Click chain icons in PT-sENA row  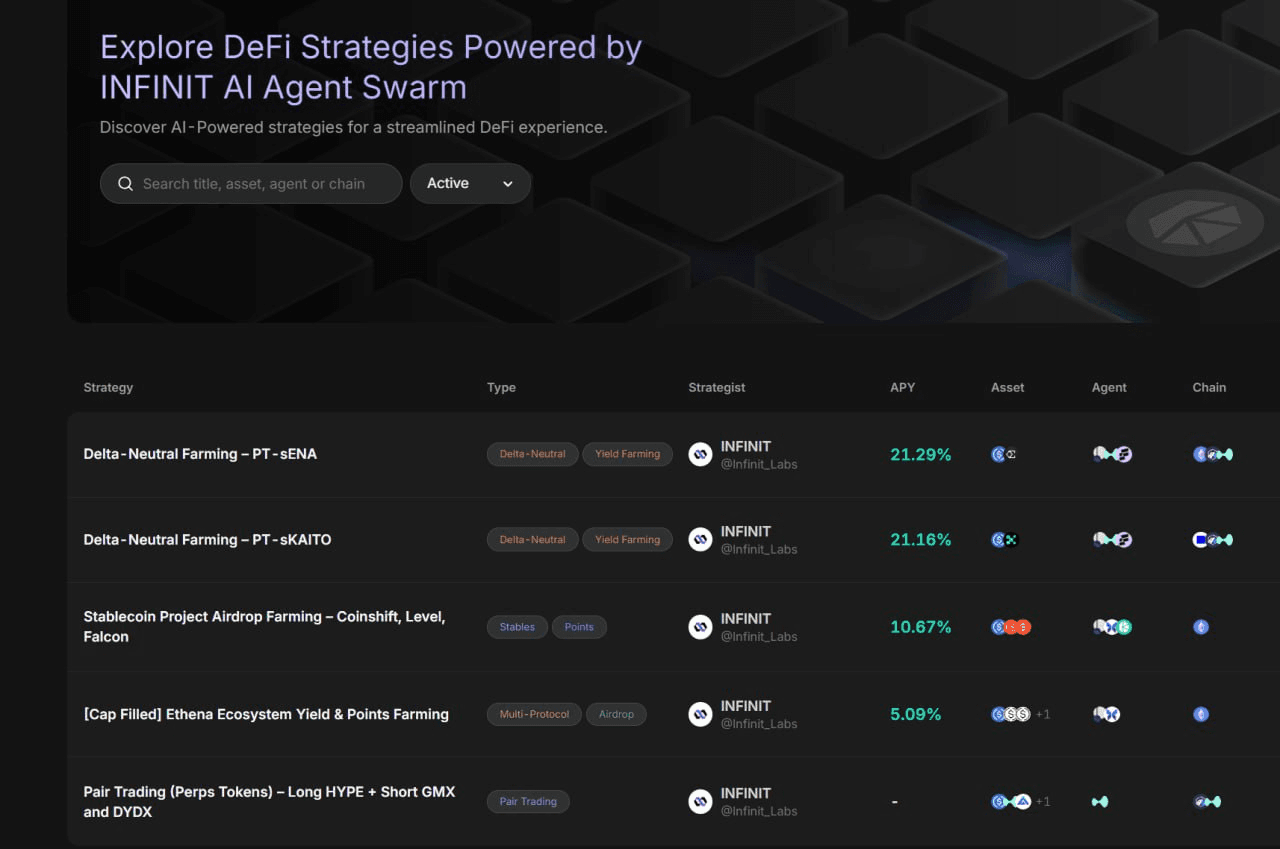tap(1213, 454)
